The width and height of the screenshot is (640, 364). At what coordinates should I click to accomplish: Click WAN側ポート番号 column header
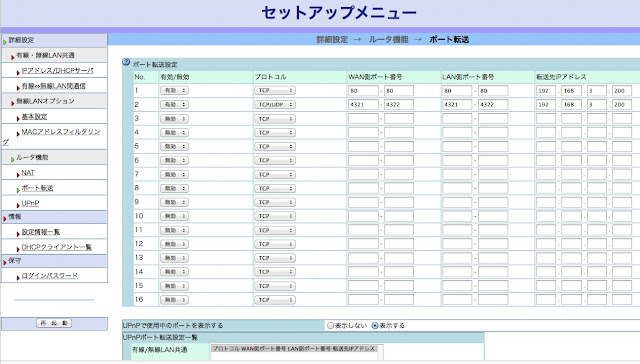click(375, 77)
